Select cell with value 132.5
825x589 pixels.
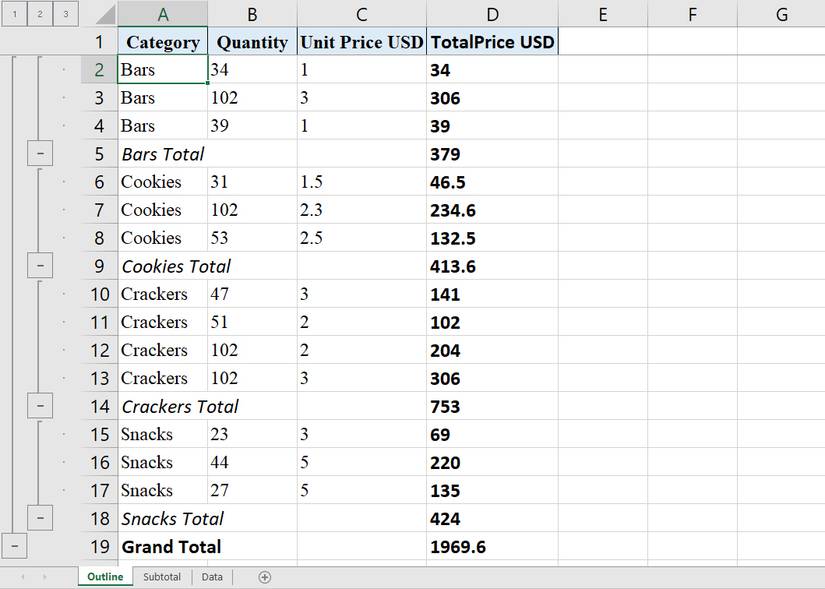click(x=492, y=237)
